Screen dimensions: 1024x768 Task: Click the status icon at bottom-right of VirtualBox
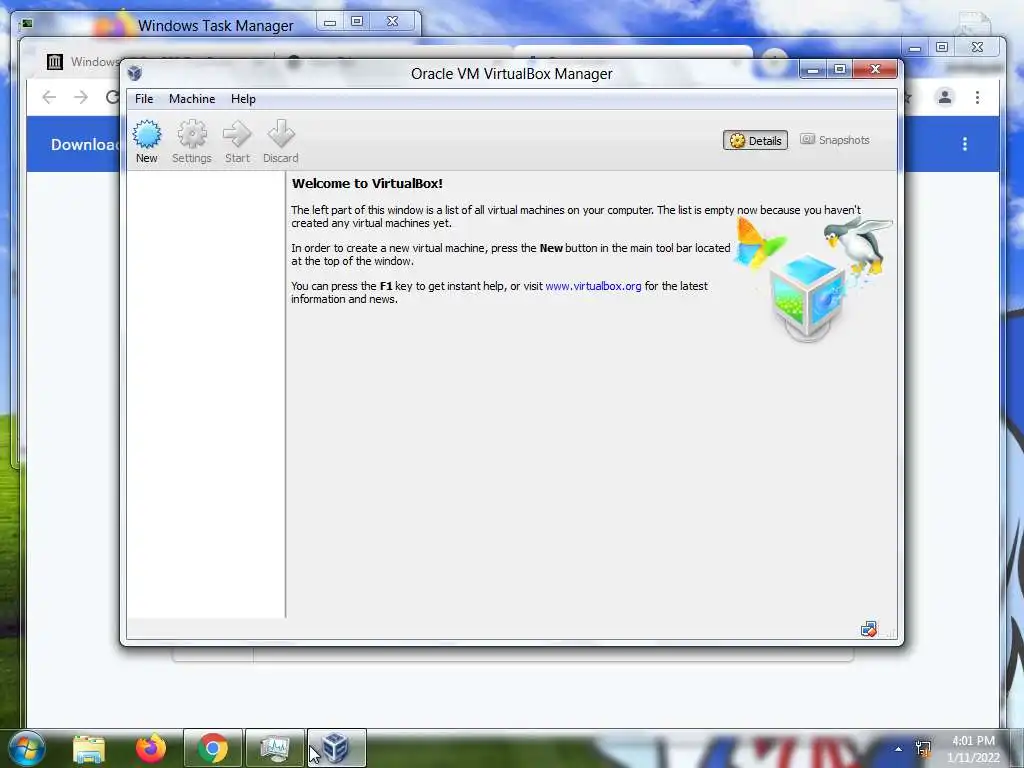[869, 629]
